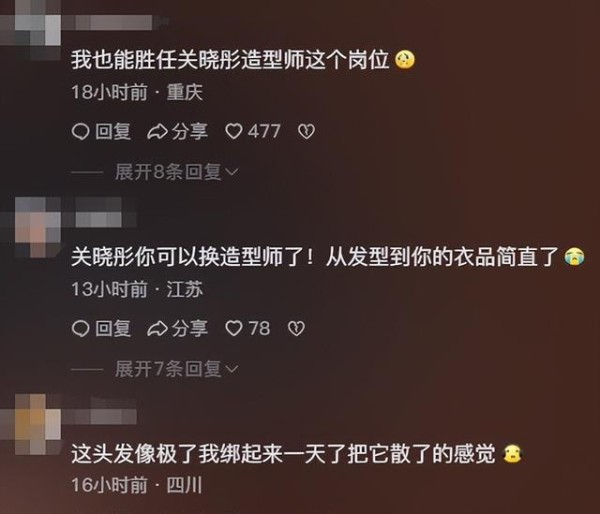
Task: Tap crying emoji after 衣品简直了
Action: coord(574,257)
